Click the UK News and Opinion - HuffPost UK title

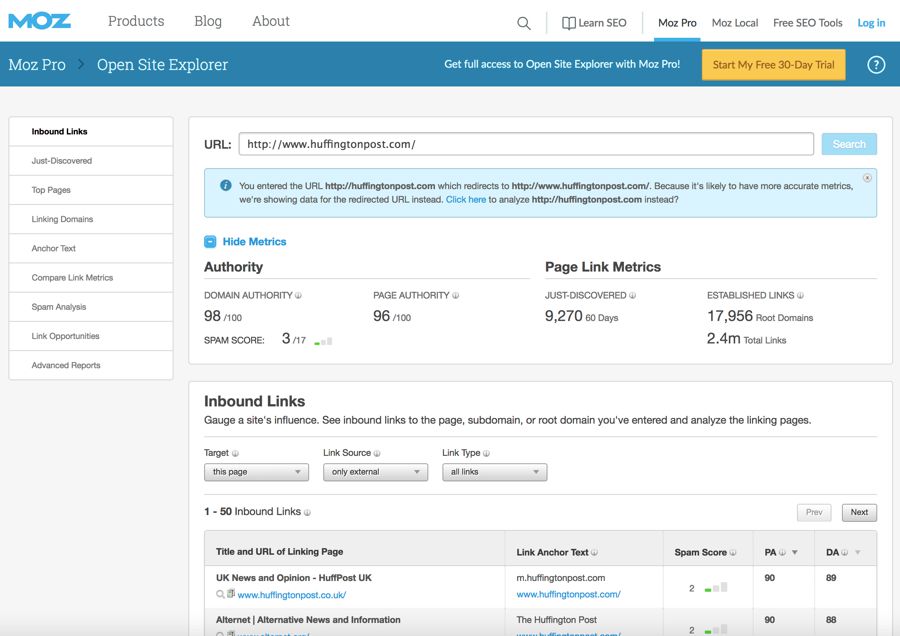point(294,578)
